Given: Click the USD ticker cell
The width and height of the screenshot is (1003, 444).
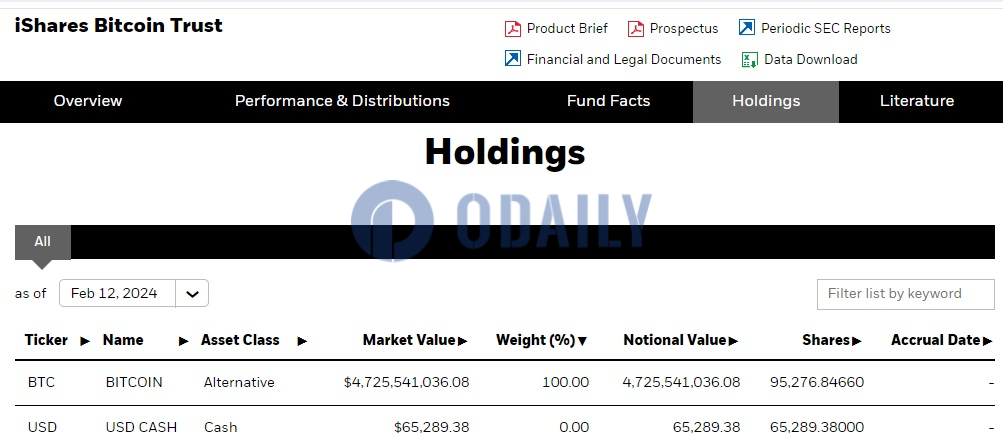Looking at the screenshot, I should [x=42, y=427].
